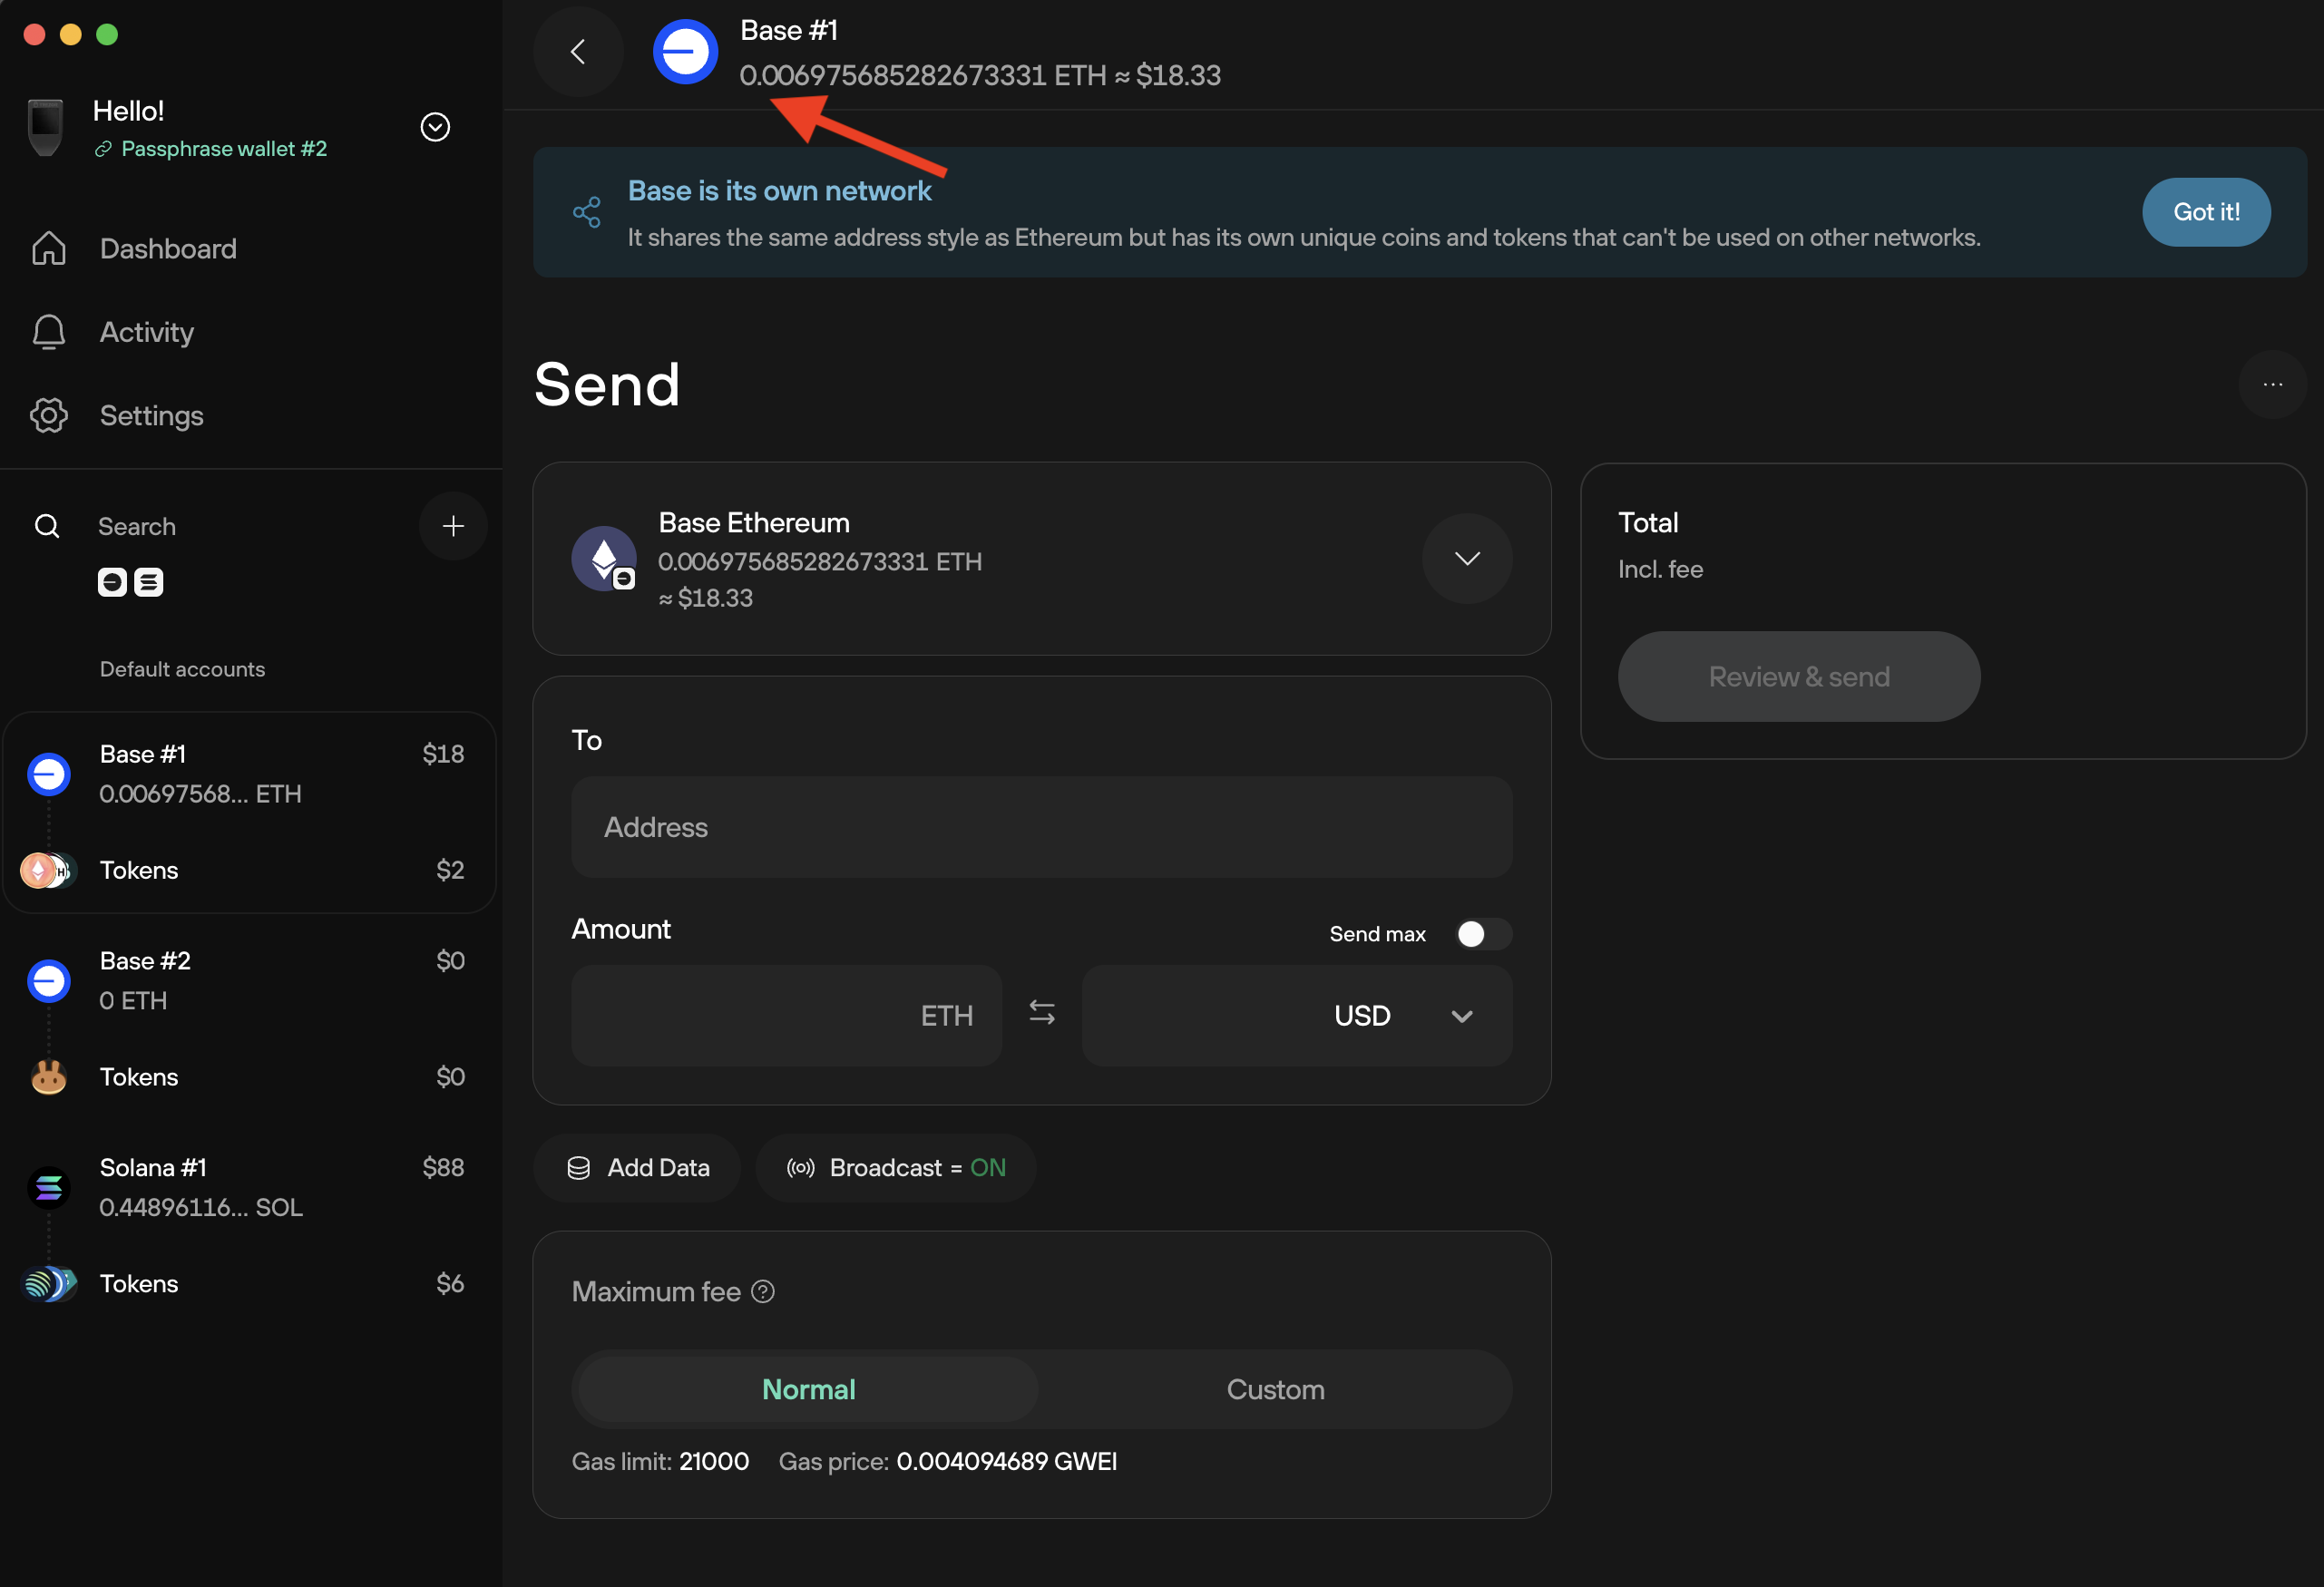The image size is (2324, 1587).
Task: Click the Base #1 token icons stack
Action: coord(47,870)
